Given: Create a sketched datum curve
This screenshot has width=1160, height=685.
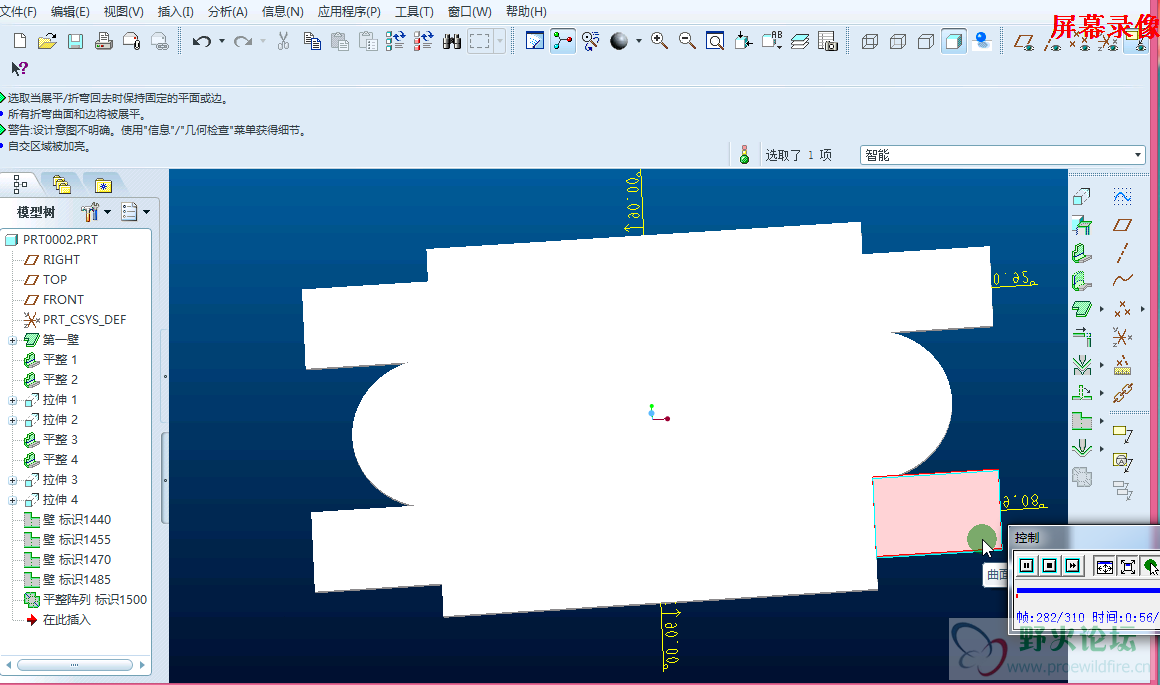Looking at the screenshot, I should (x=1122, y=196).
